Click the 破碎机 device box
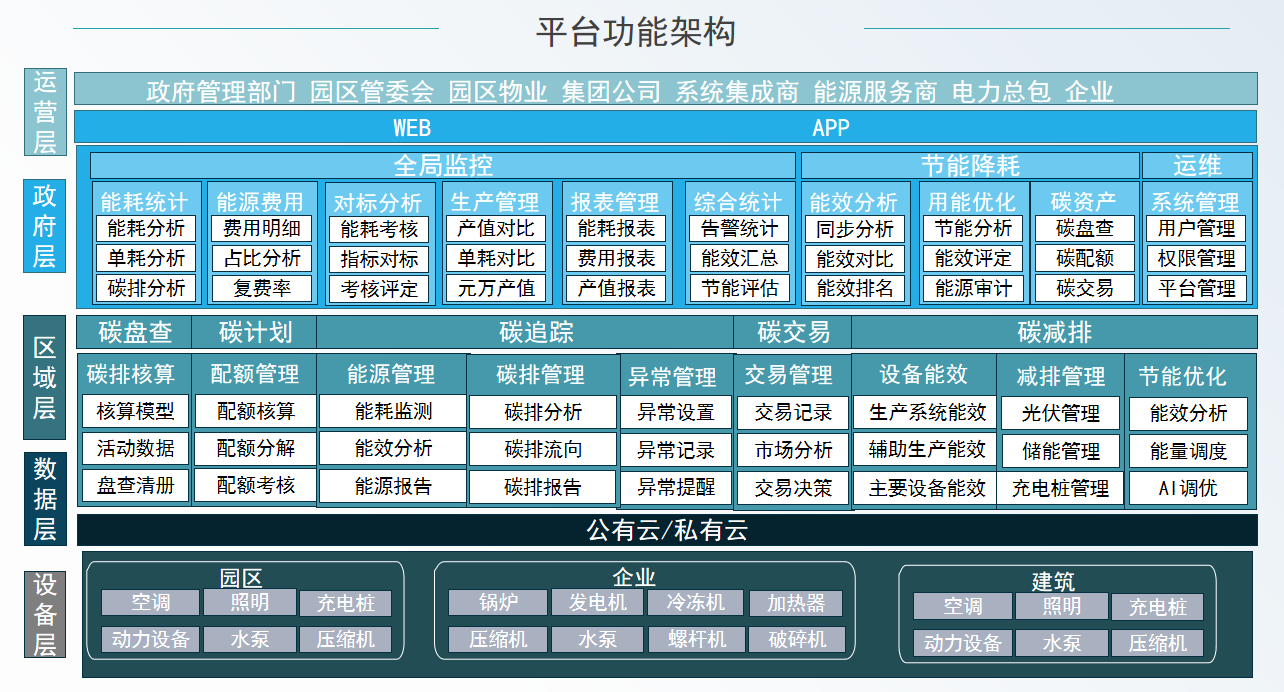Screen dimensions: 1284x692 [x=796, y=639]
